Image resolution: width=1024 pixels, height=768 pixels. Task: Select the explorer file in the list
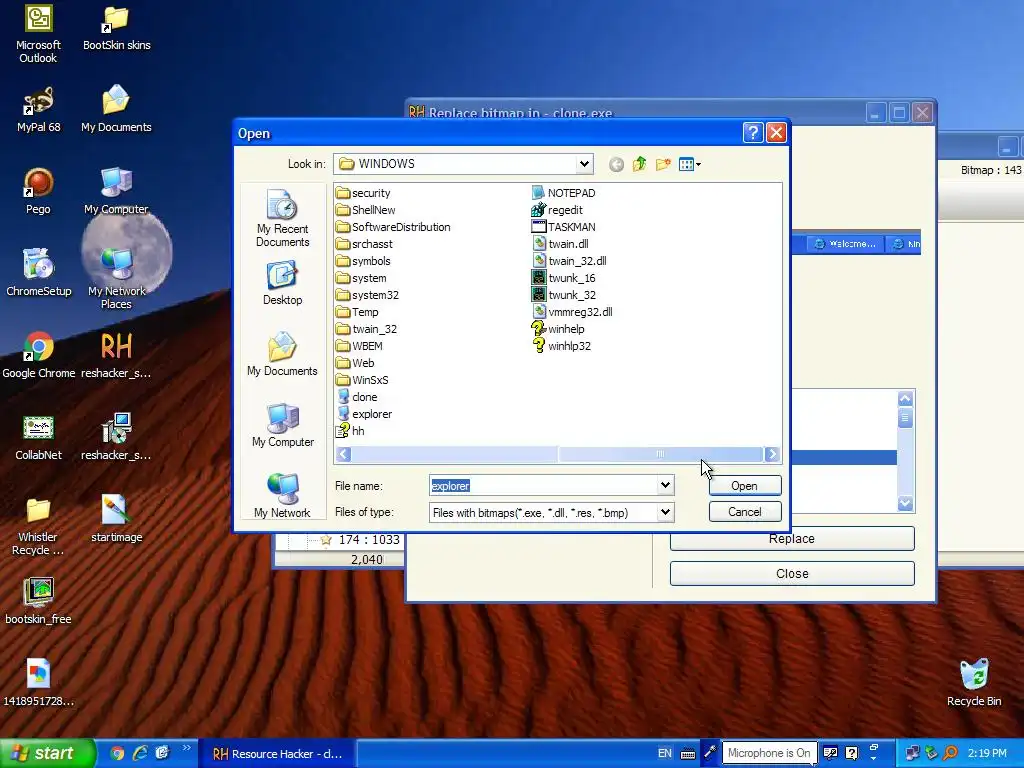[x=364, y=413]
